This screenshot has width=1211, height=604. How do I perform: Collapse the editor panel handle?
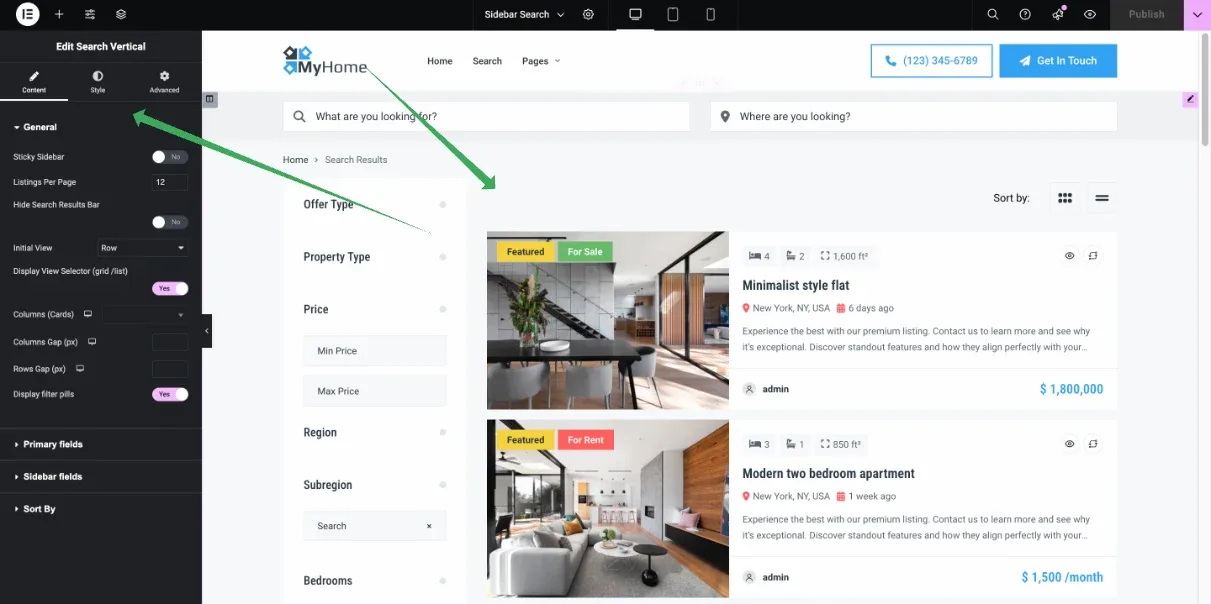click(207, 331)
